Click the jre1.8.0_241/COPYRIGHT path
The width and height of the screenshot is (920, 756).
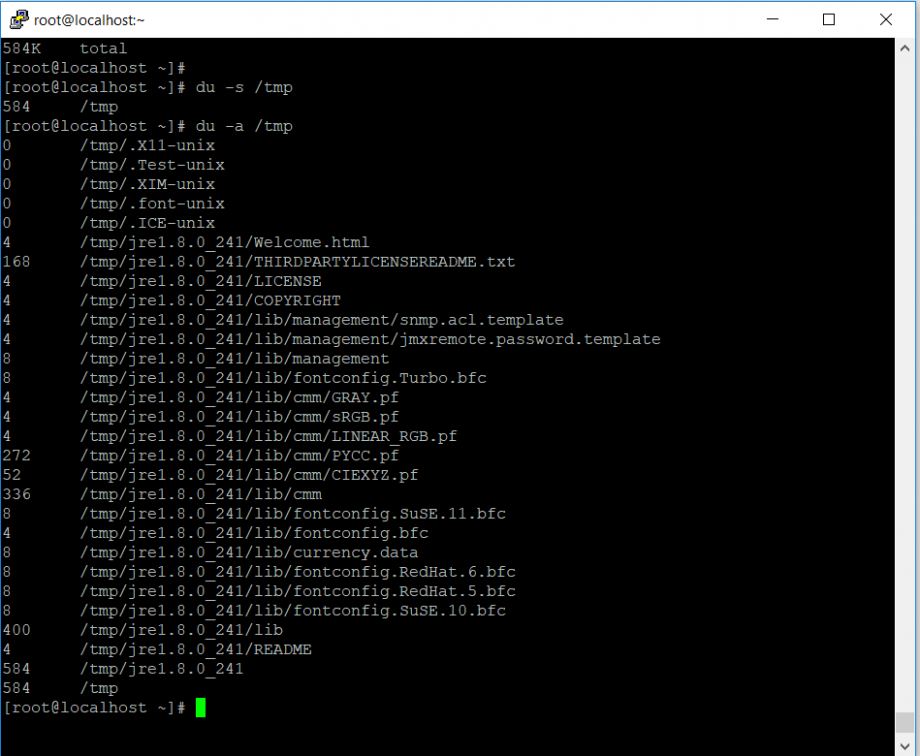[x=210, y=301]
